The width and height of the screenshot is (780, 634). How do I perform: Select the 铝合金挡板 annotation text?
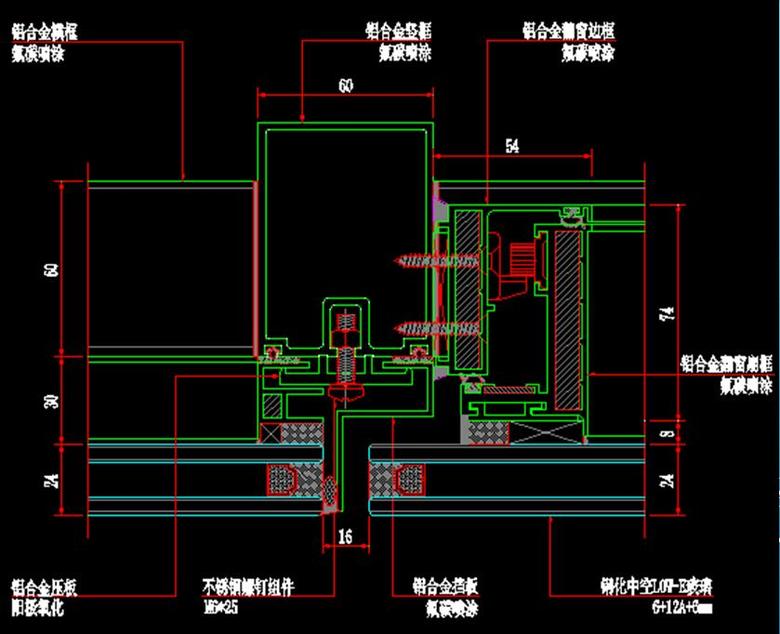point(443,587)
